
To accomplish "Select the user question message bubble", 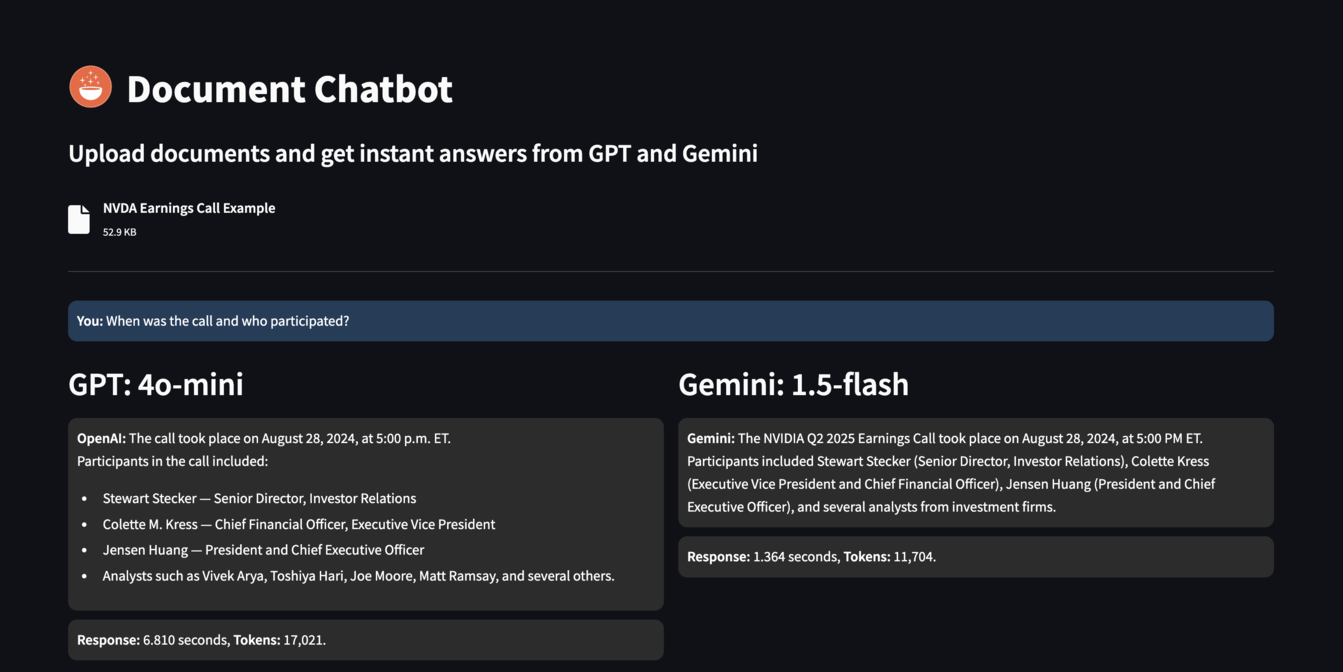I will tap(670, 321).
